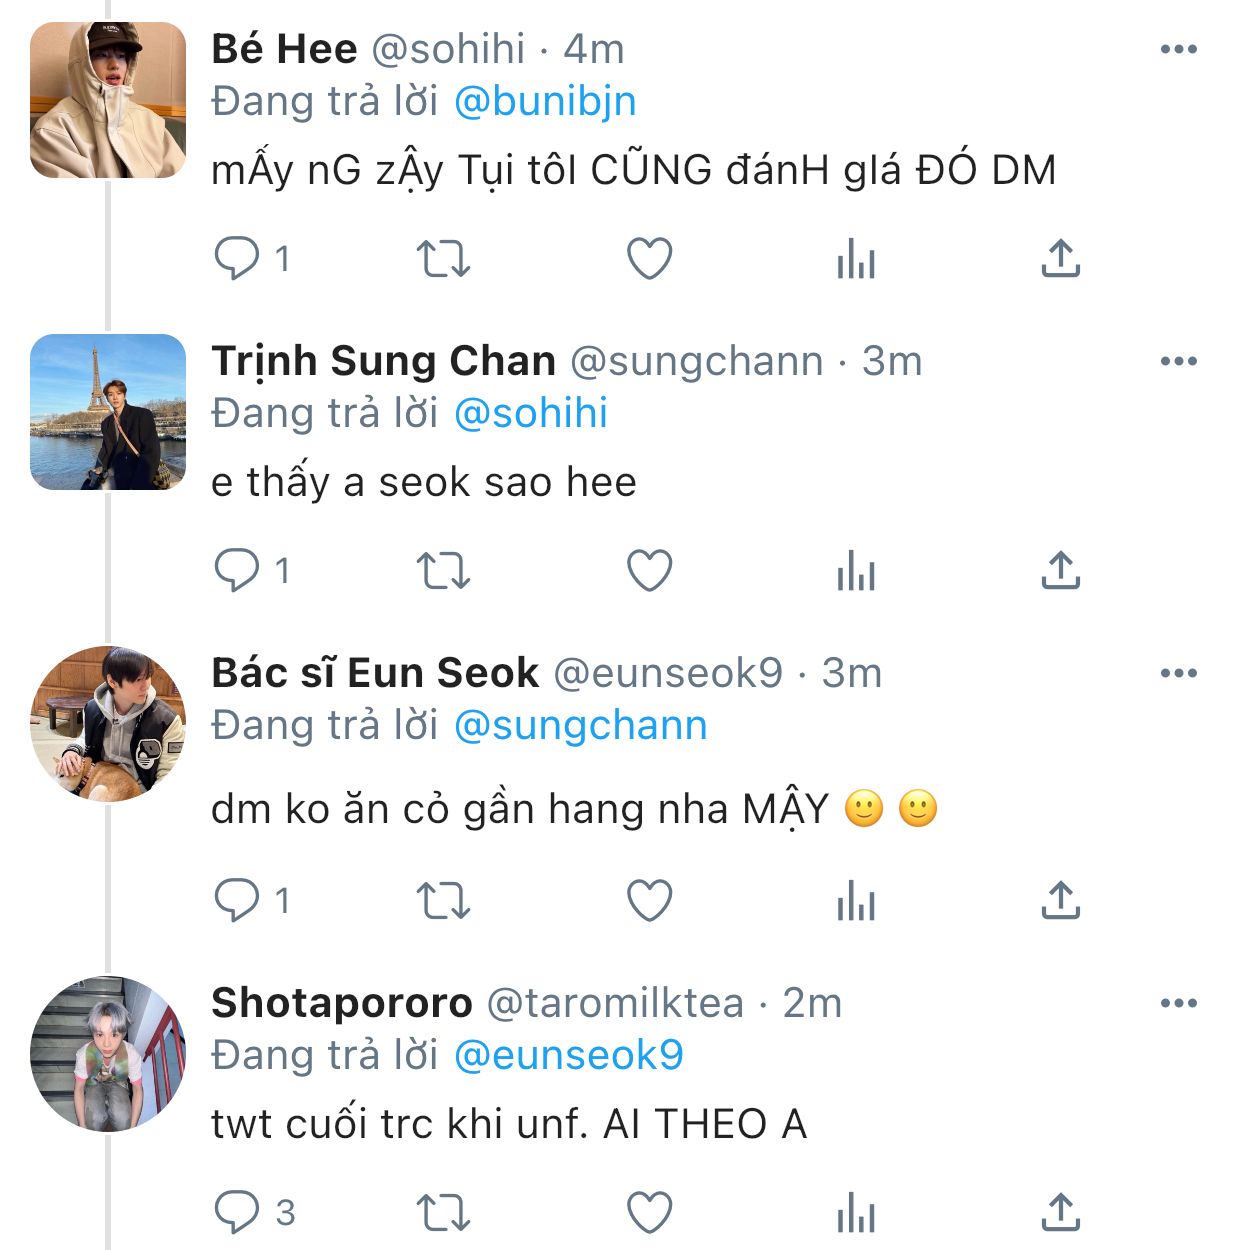Open more options on Bé Hee's tweet
Screen dimensions: 1242x1250
pos(1179,49)
